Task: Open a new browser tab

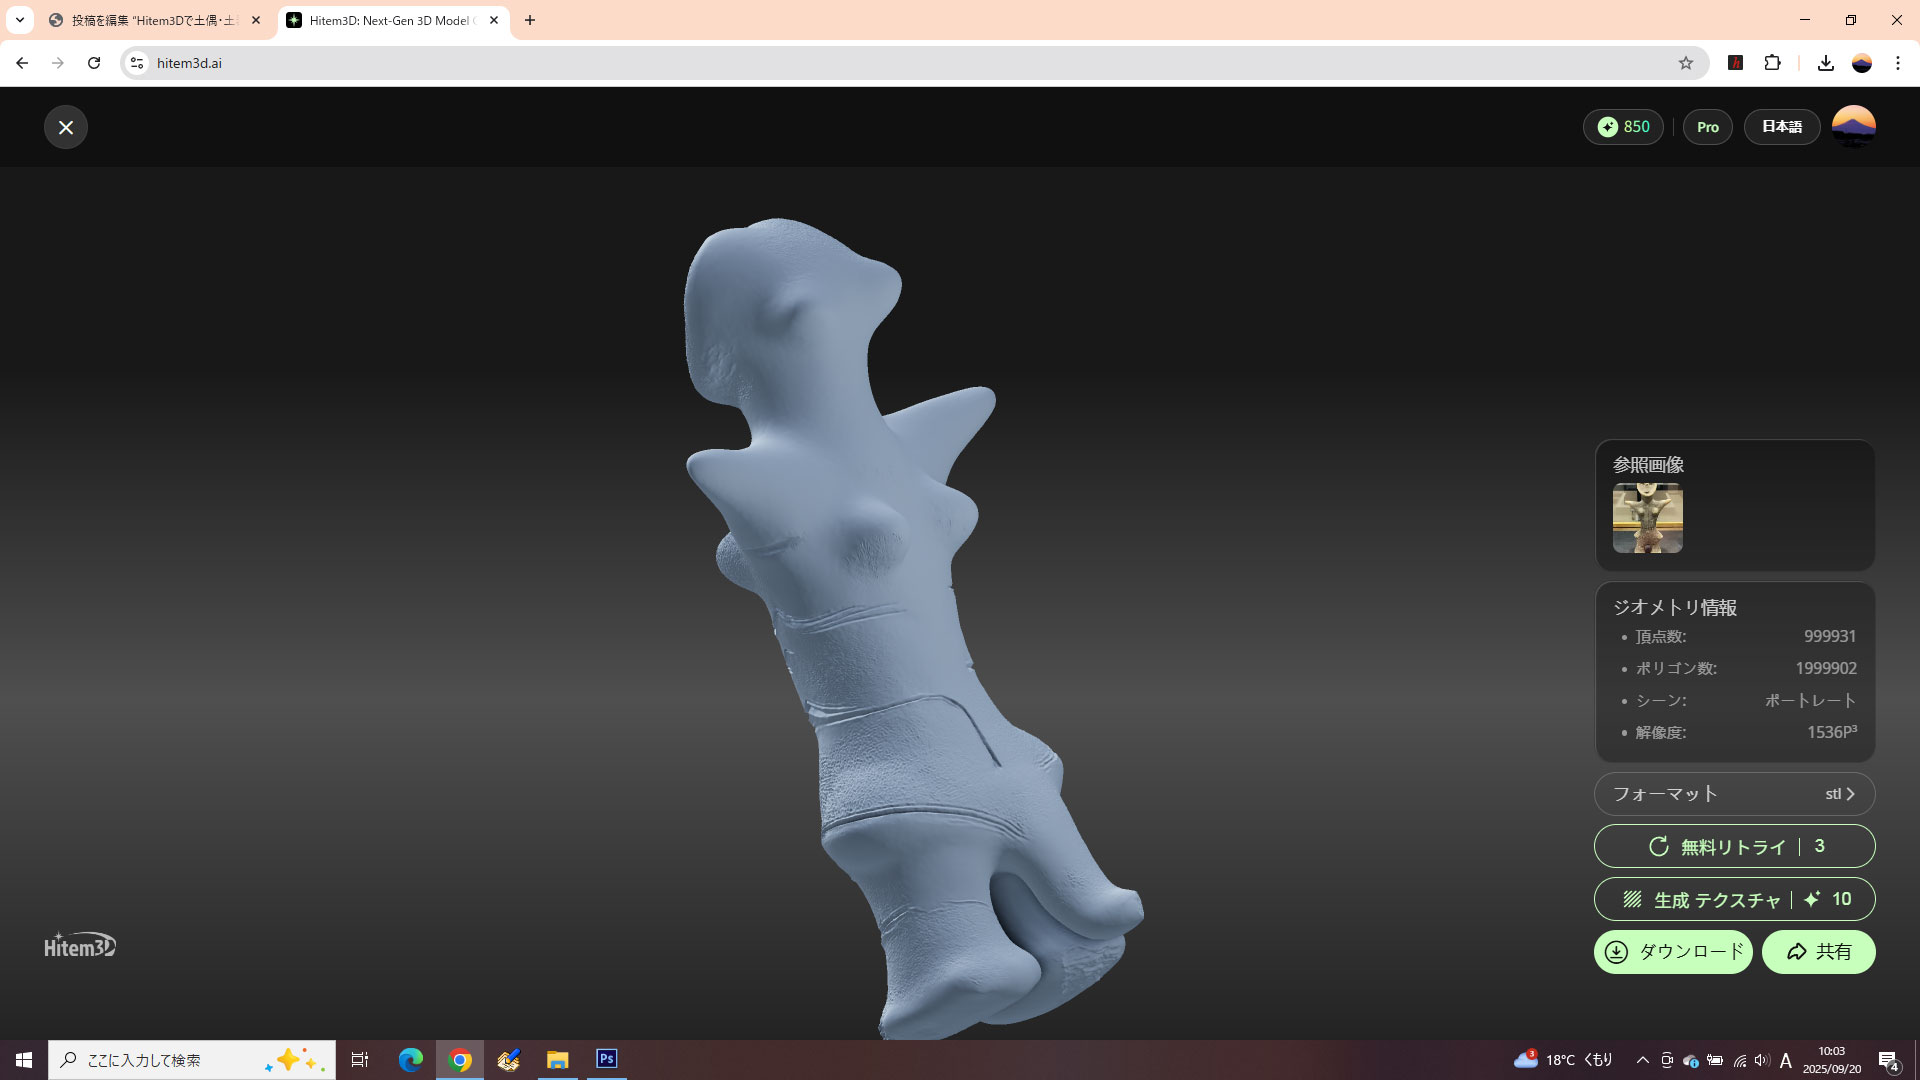Action: (530, 20)
